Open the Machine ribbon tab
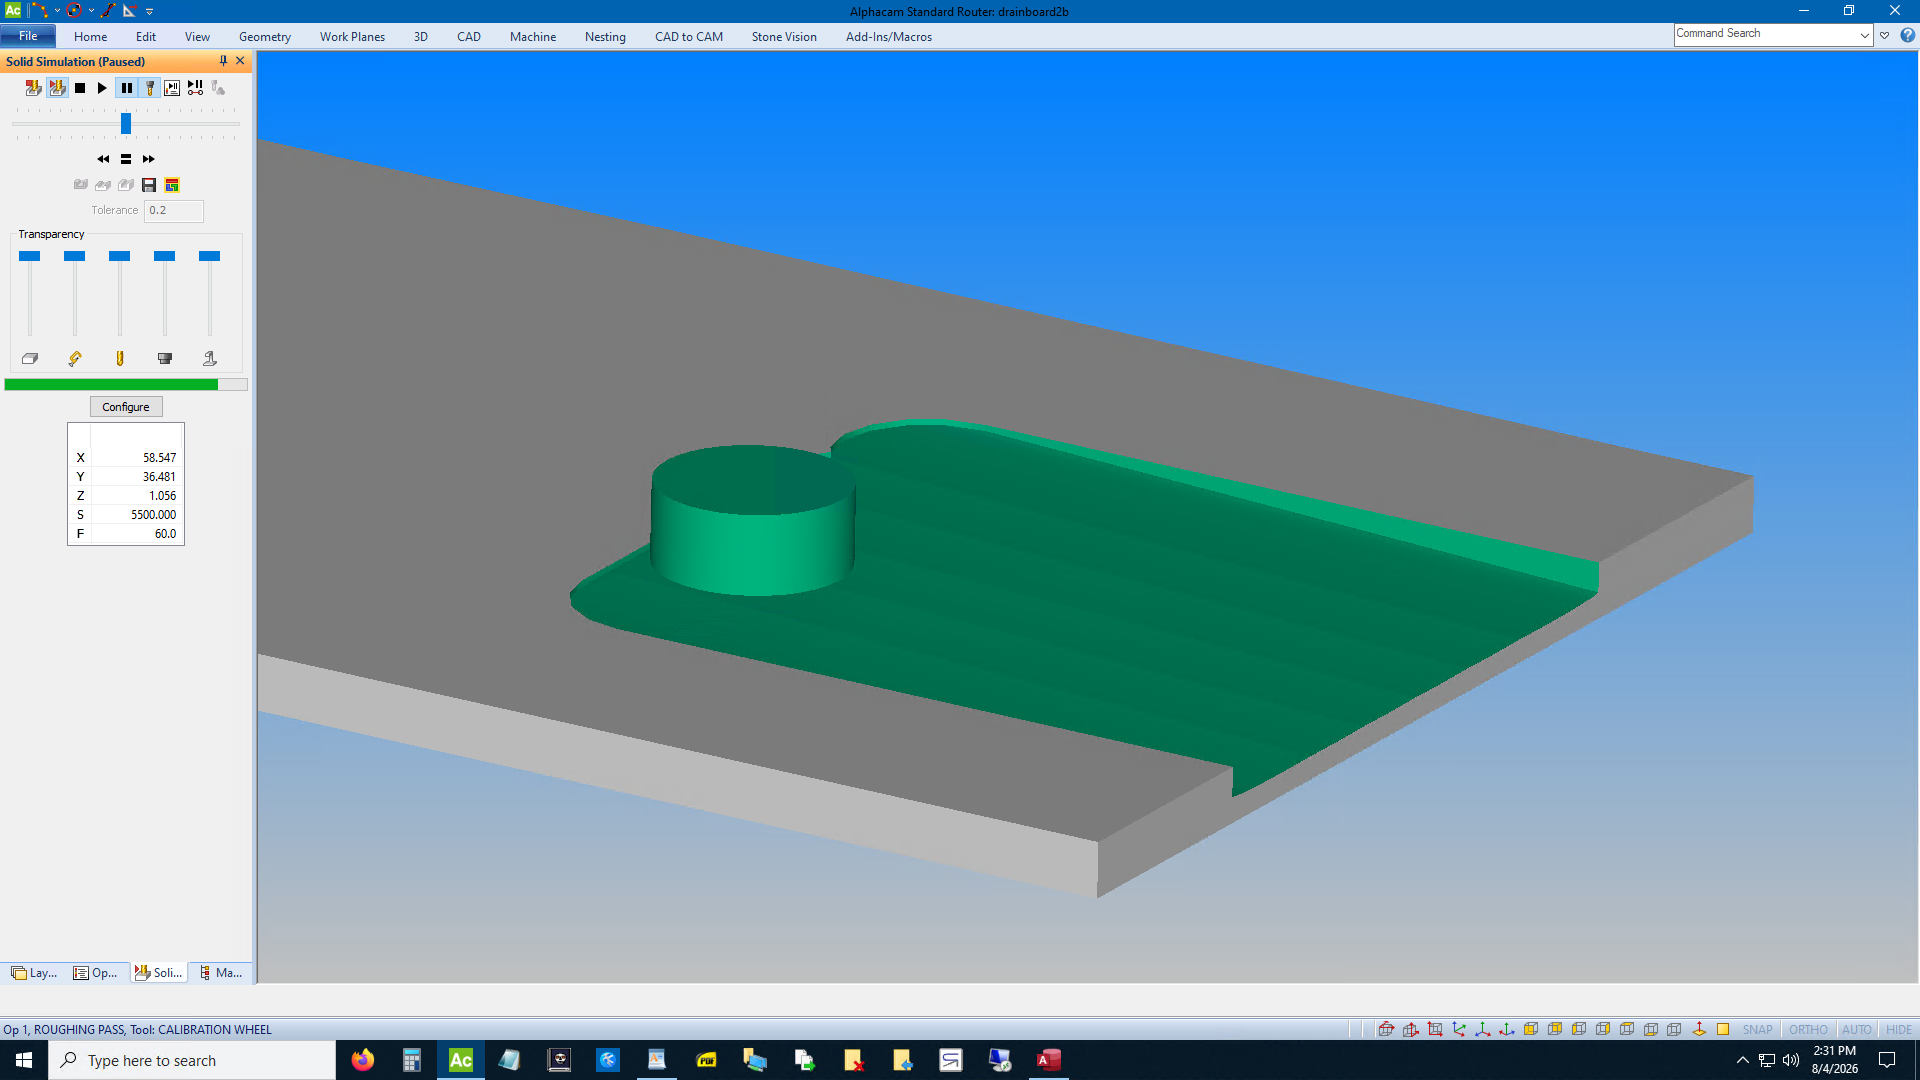Image resolution: width=1920 pixels, height=1080 pixels. 533,37
